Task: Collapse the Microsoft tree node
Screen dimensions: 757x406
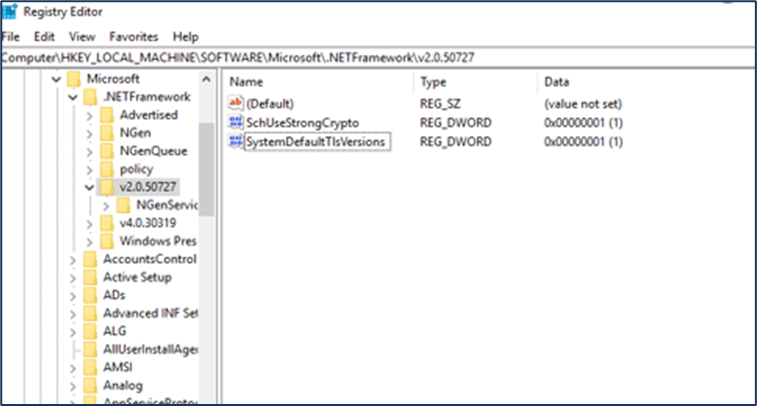Action: 56,79
